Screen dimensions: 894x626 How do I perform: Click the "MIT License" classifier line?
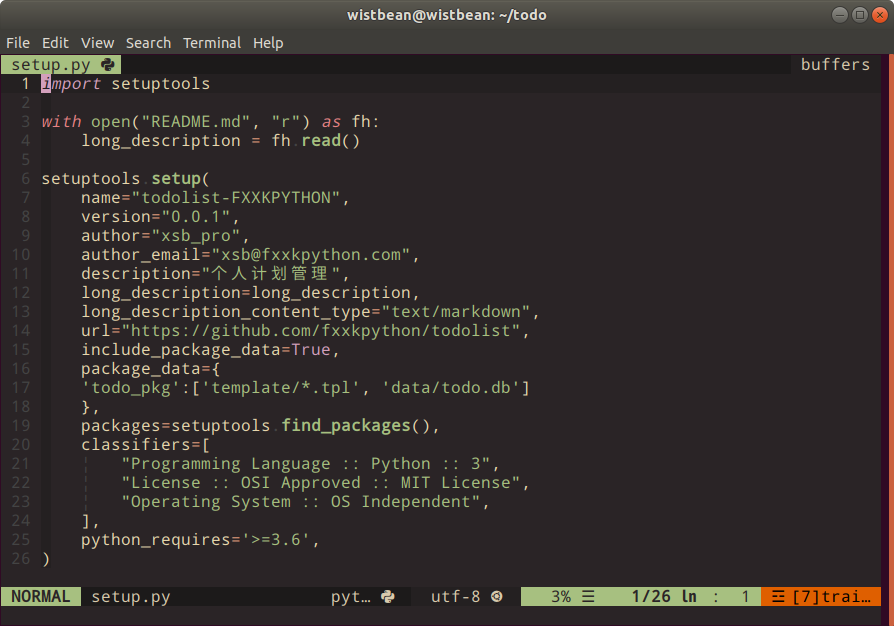tap(320, 483)
